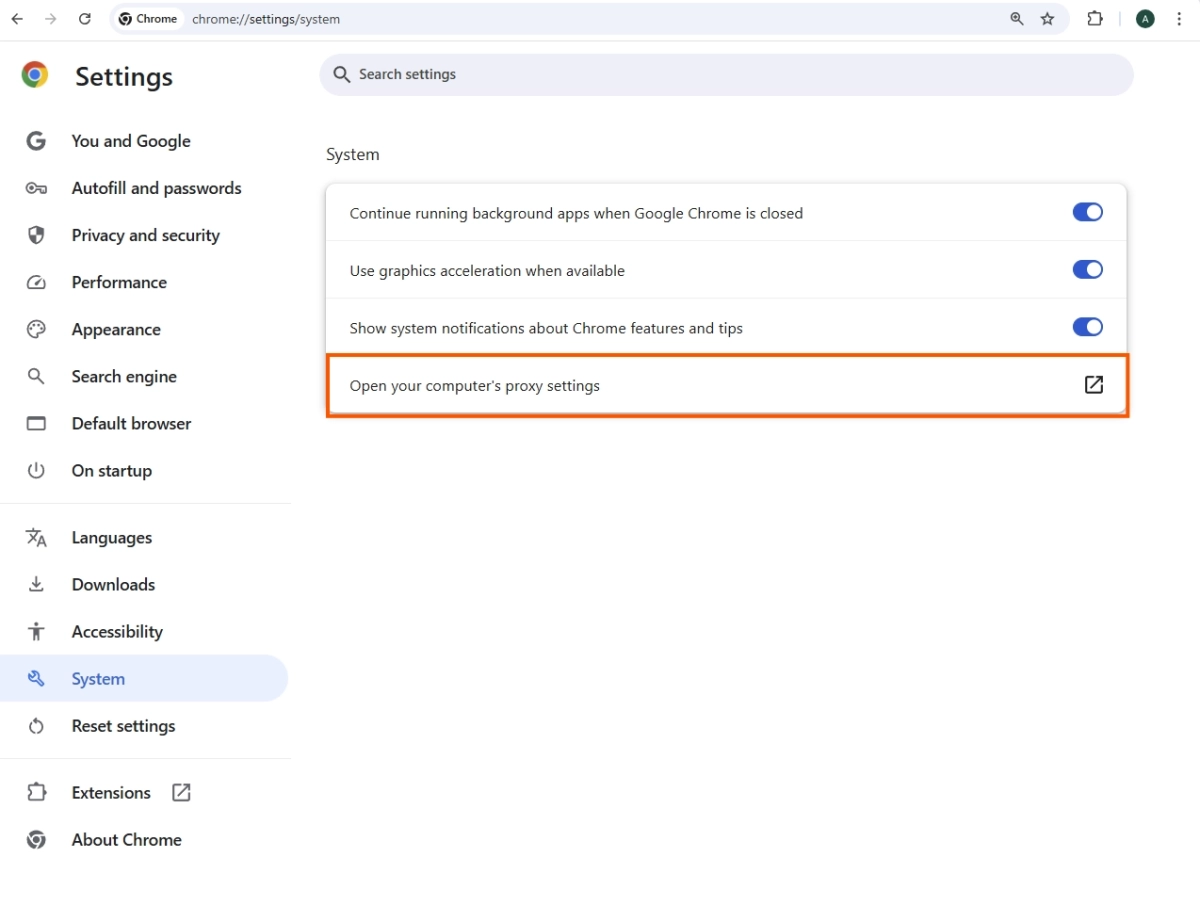The image size is (1200, 922).
Task: Open your computer's proxy settings
Action: click(727, 385)
